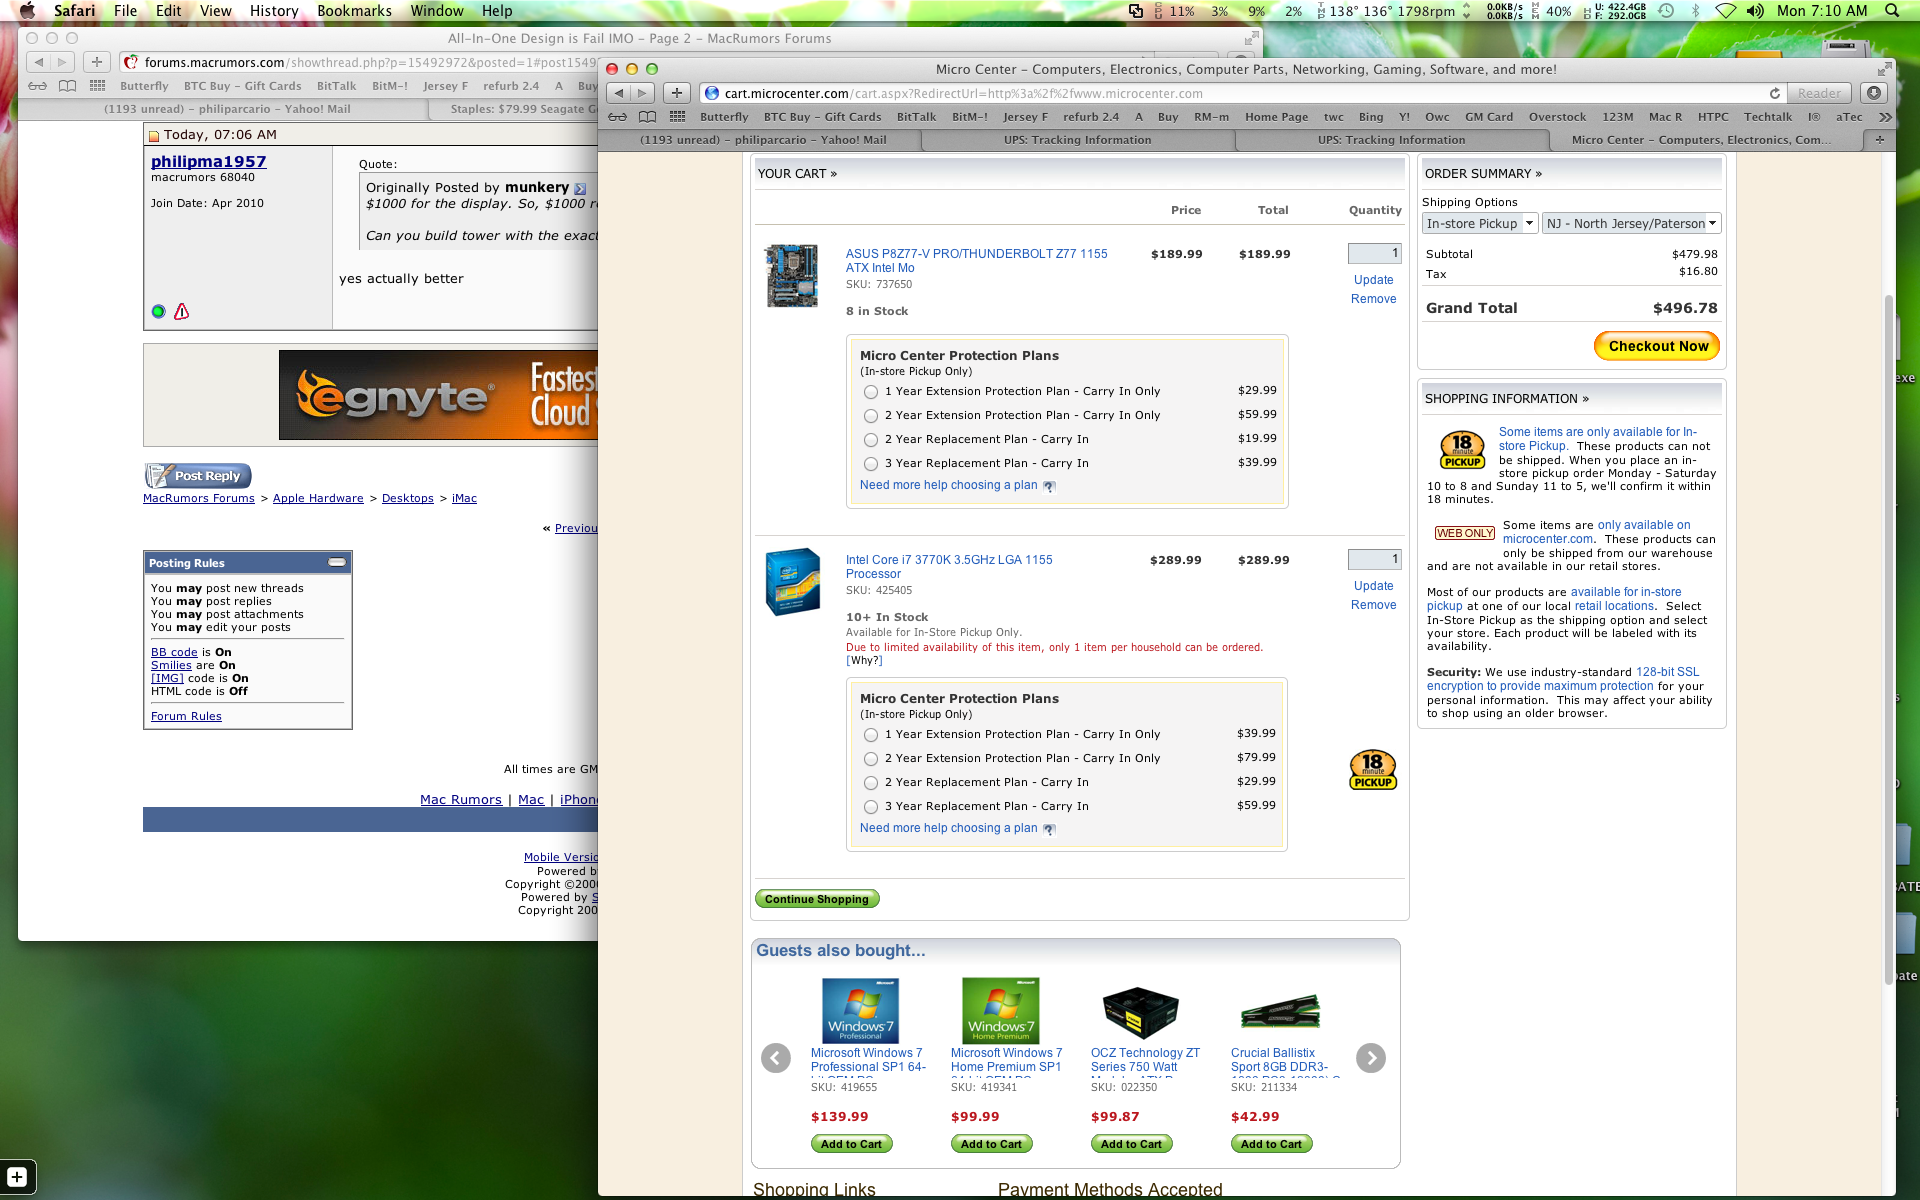
Task: Click the [Why?] link under Intel processor
Action: 864,660
